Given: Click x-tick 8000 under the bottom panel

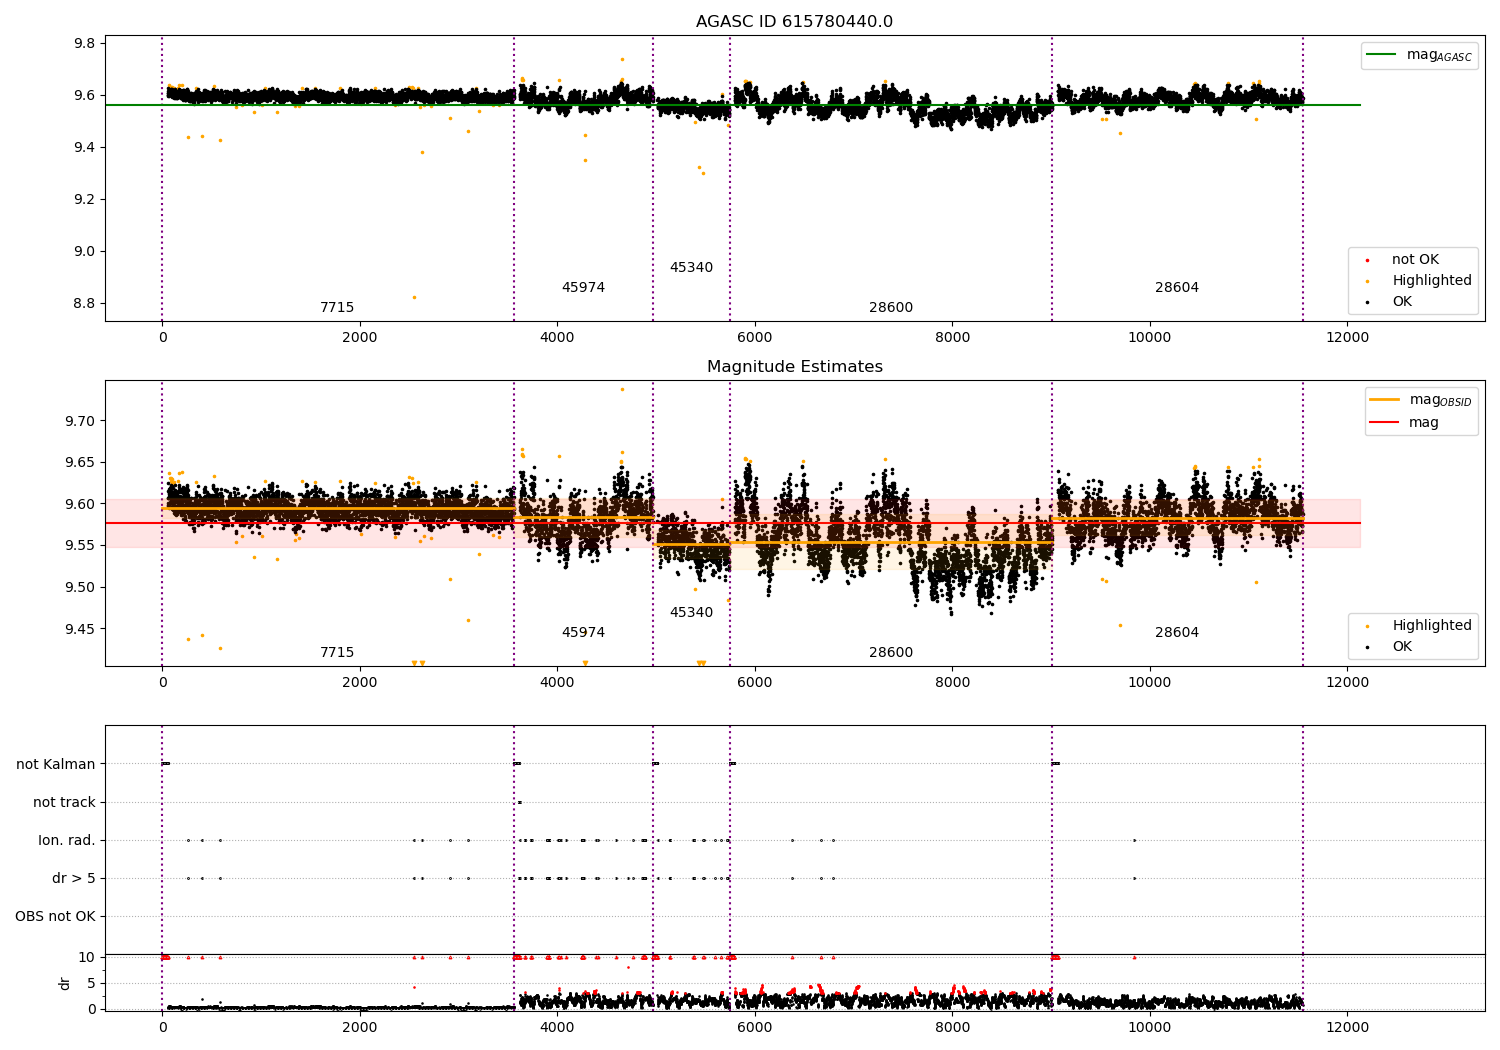Looking at the screenshot, I should (952, 1027).
